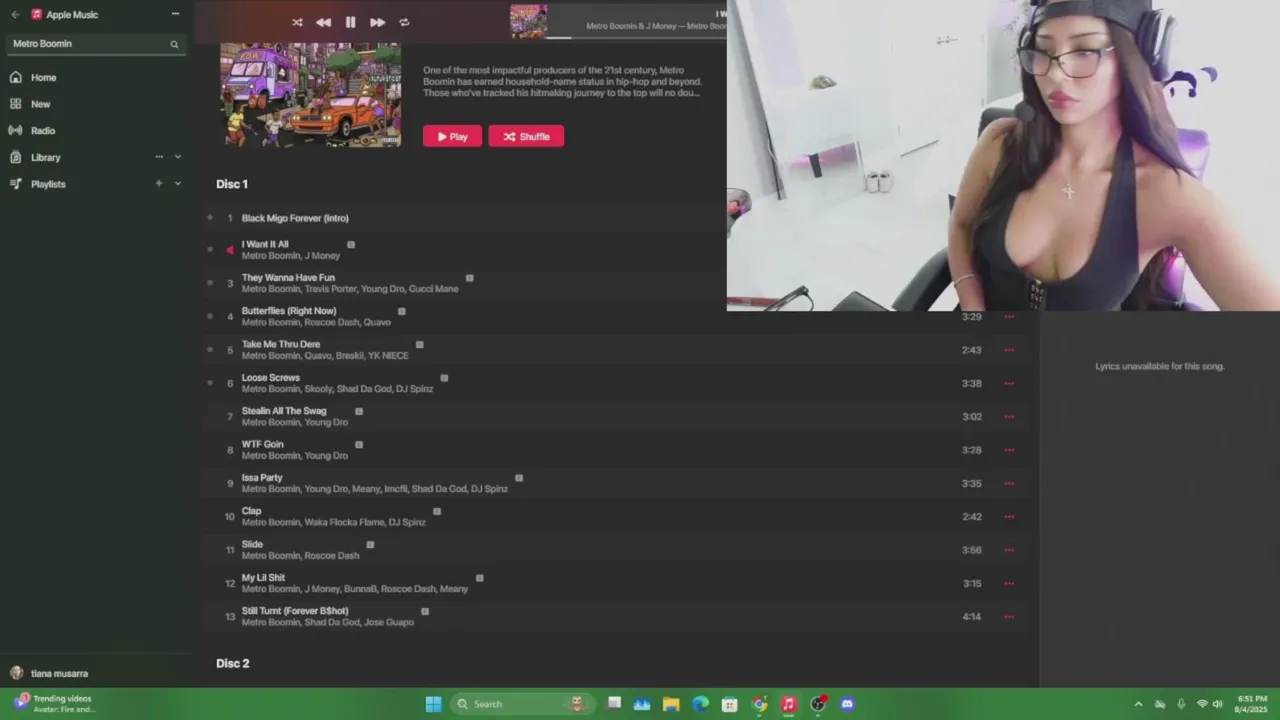
Task: Select Stealin All The Swag track
Action: point(284,411)
